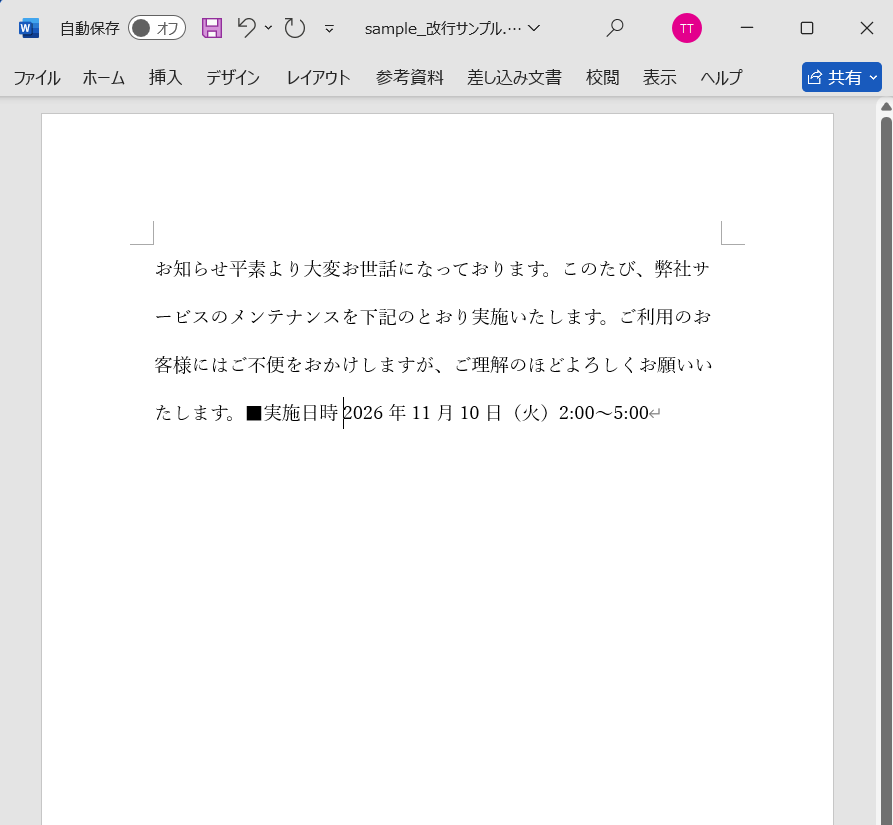
Task: Open the 差し込み文書 tab
Action: [514, 77]
